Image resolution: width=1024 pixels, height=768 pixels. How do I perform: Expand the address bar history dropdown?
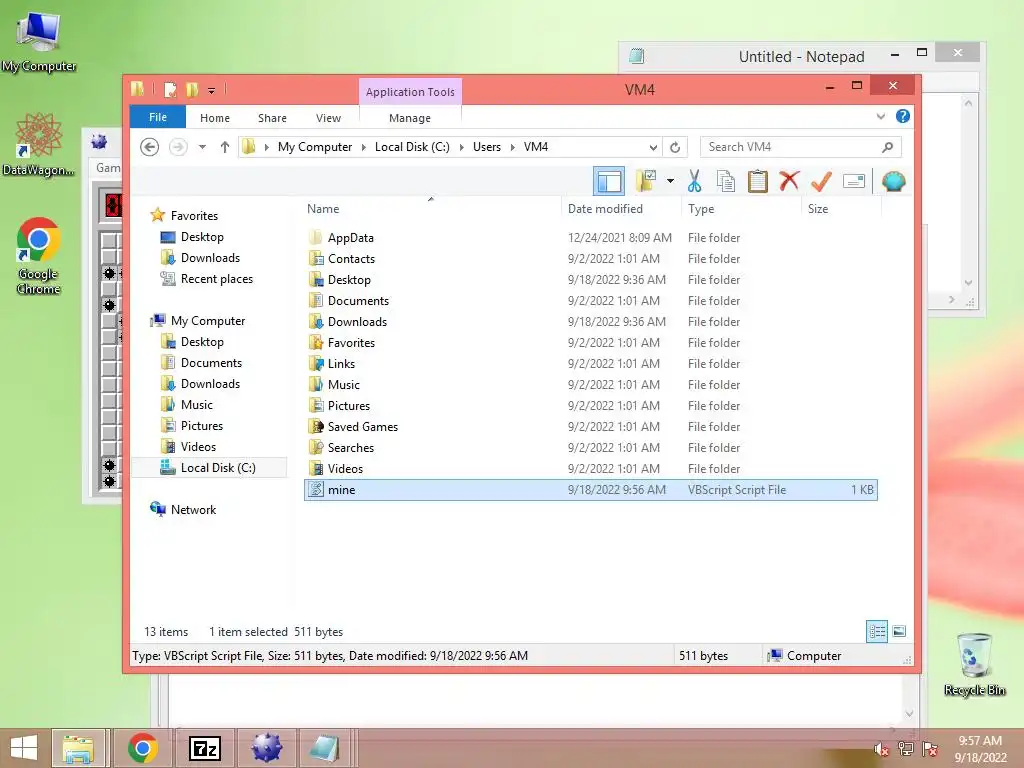pos(653,147)
